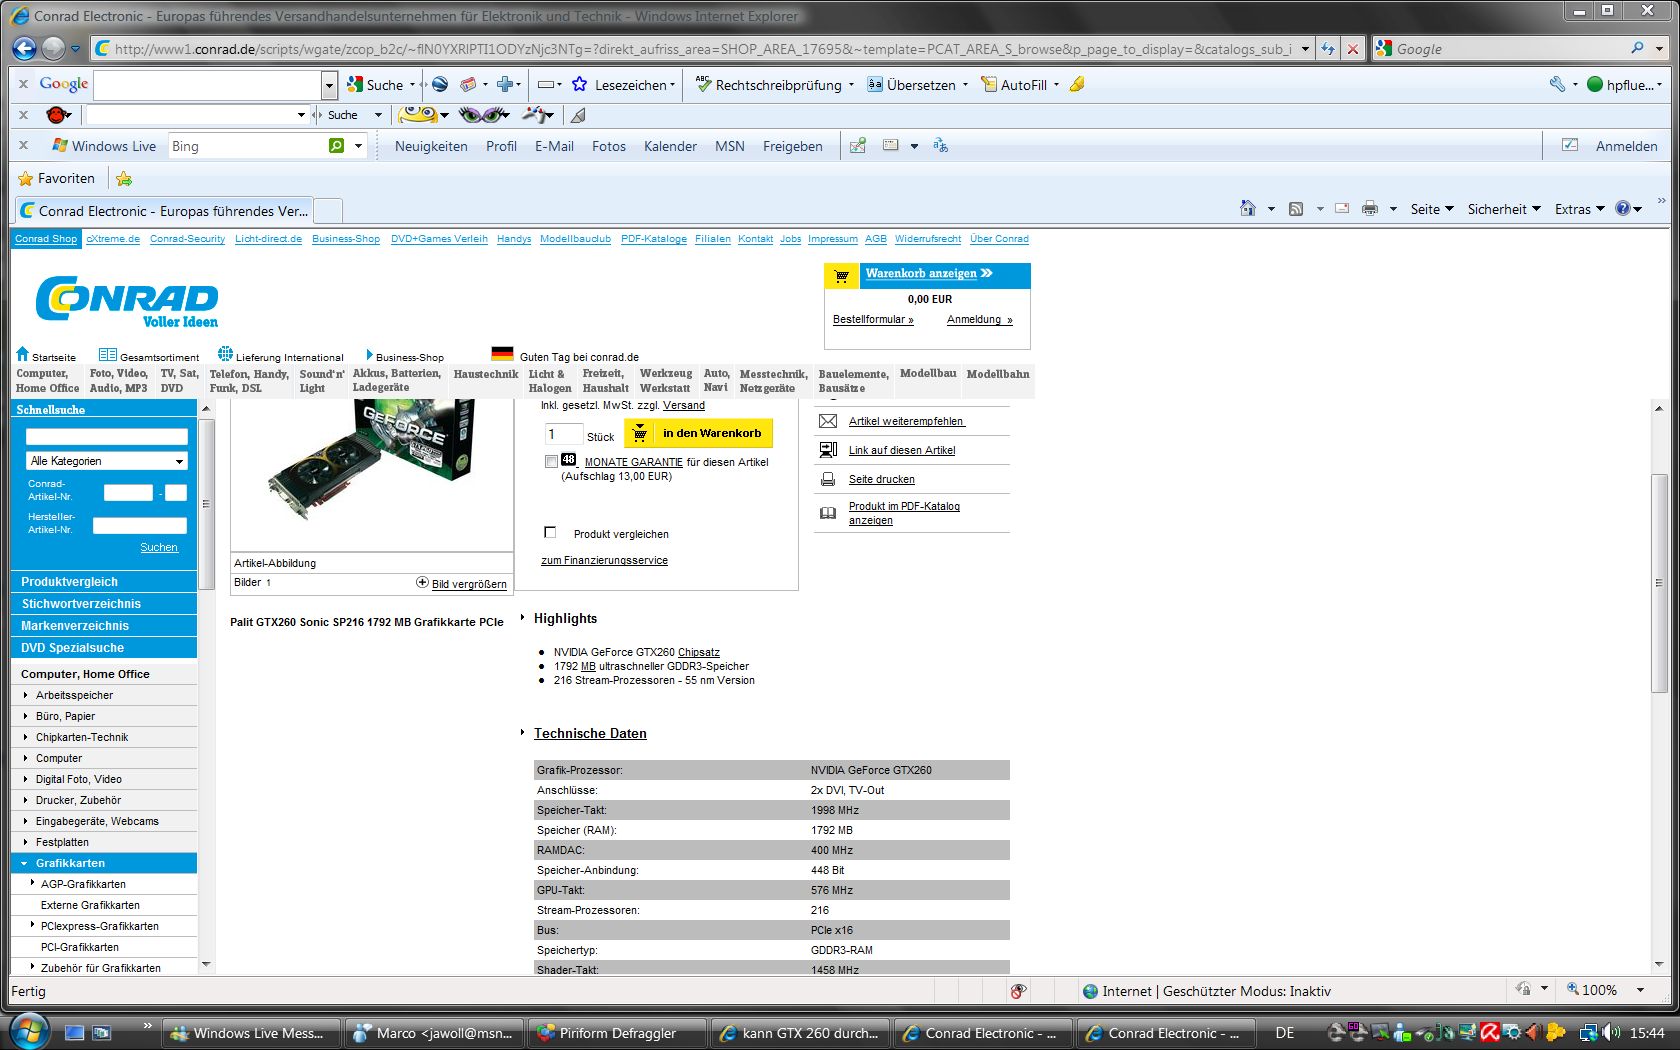Open the Favoriten star panel

pyautogui.click(x=57, y=178)
